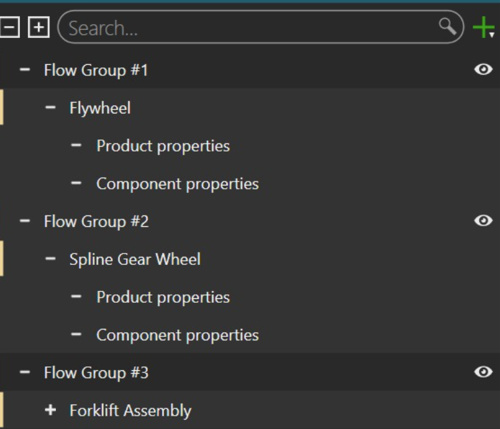Click the collapse all tree icon
This screenshot has height=429, width=500.
[x=9, y=27]
